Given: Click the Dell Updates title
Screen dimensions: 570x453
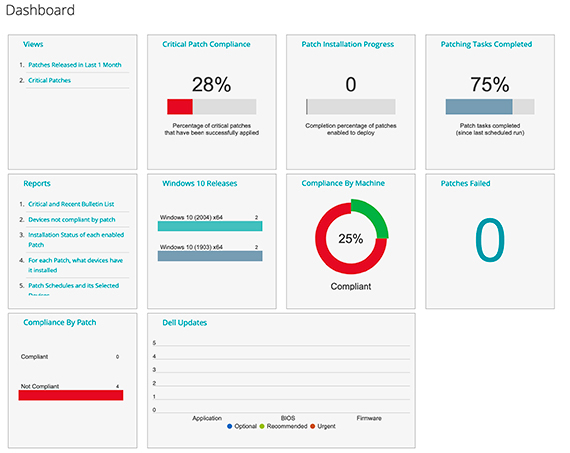Looking at the screenshot, I should click(x=184, y=322).
